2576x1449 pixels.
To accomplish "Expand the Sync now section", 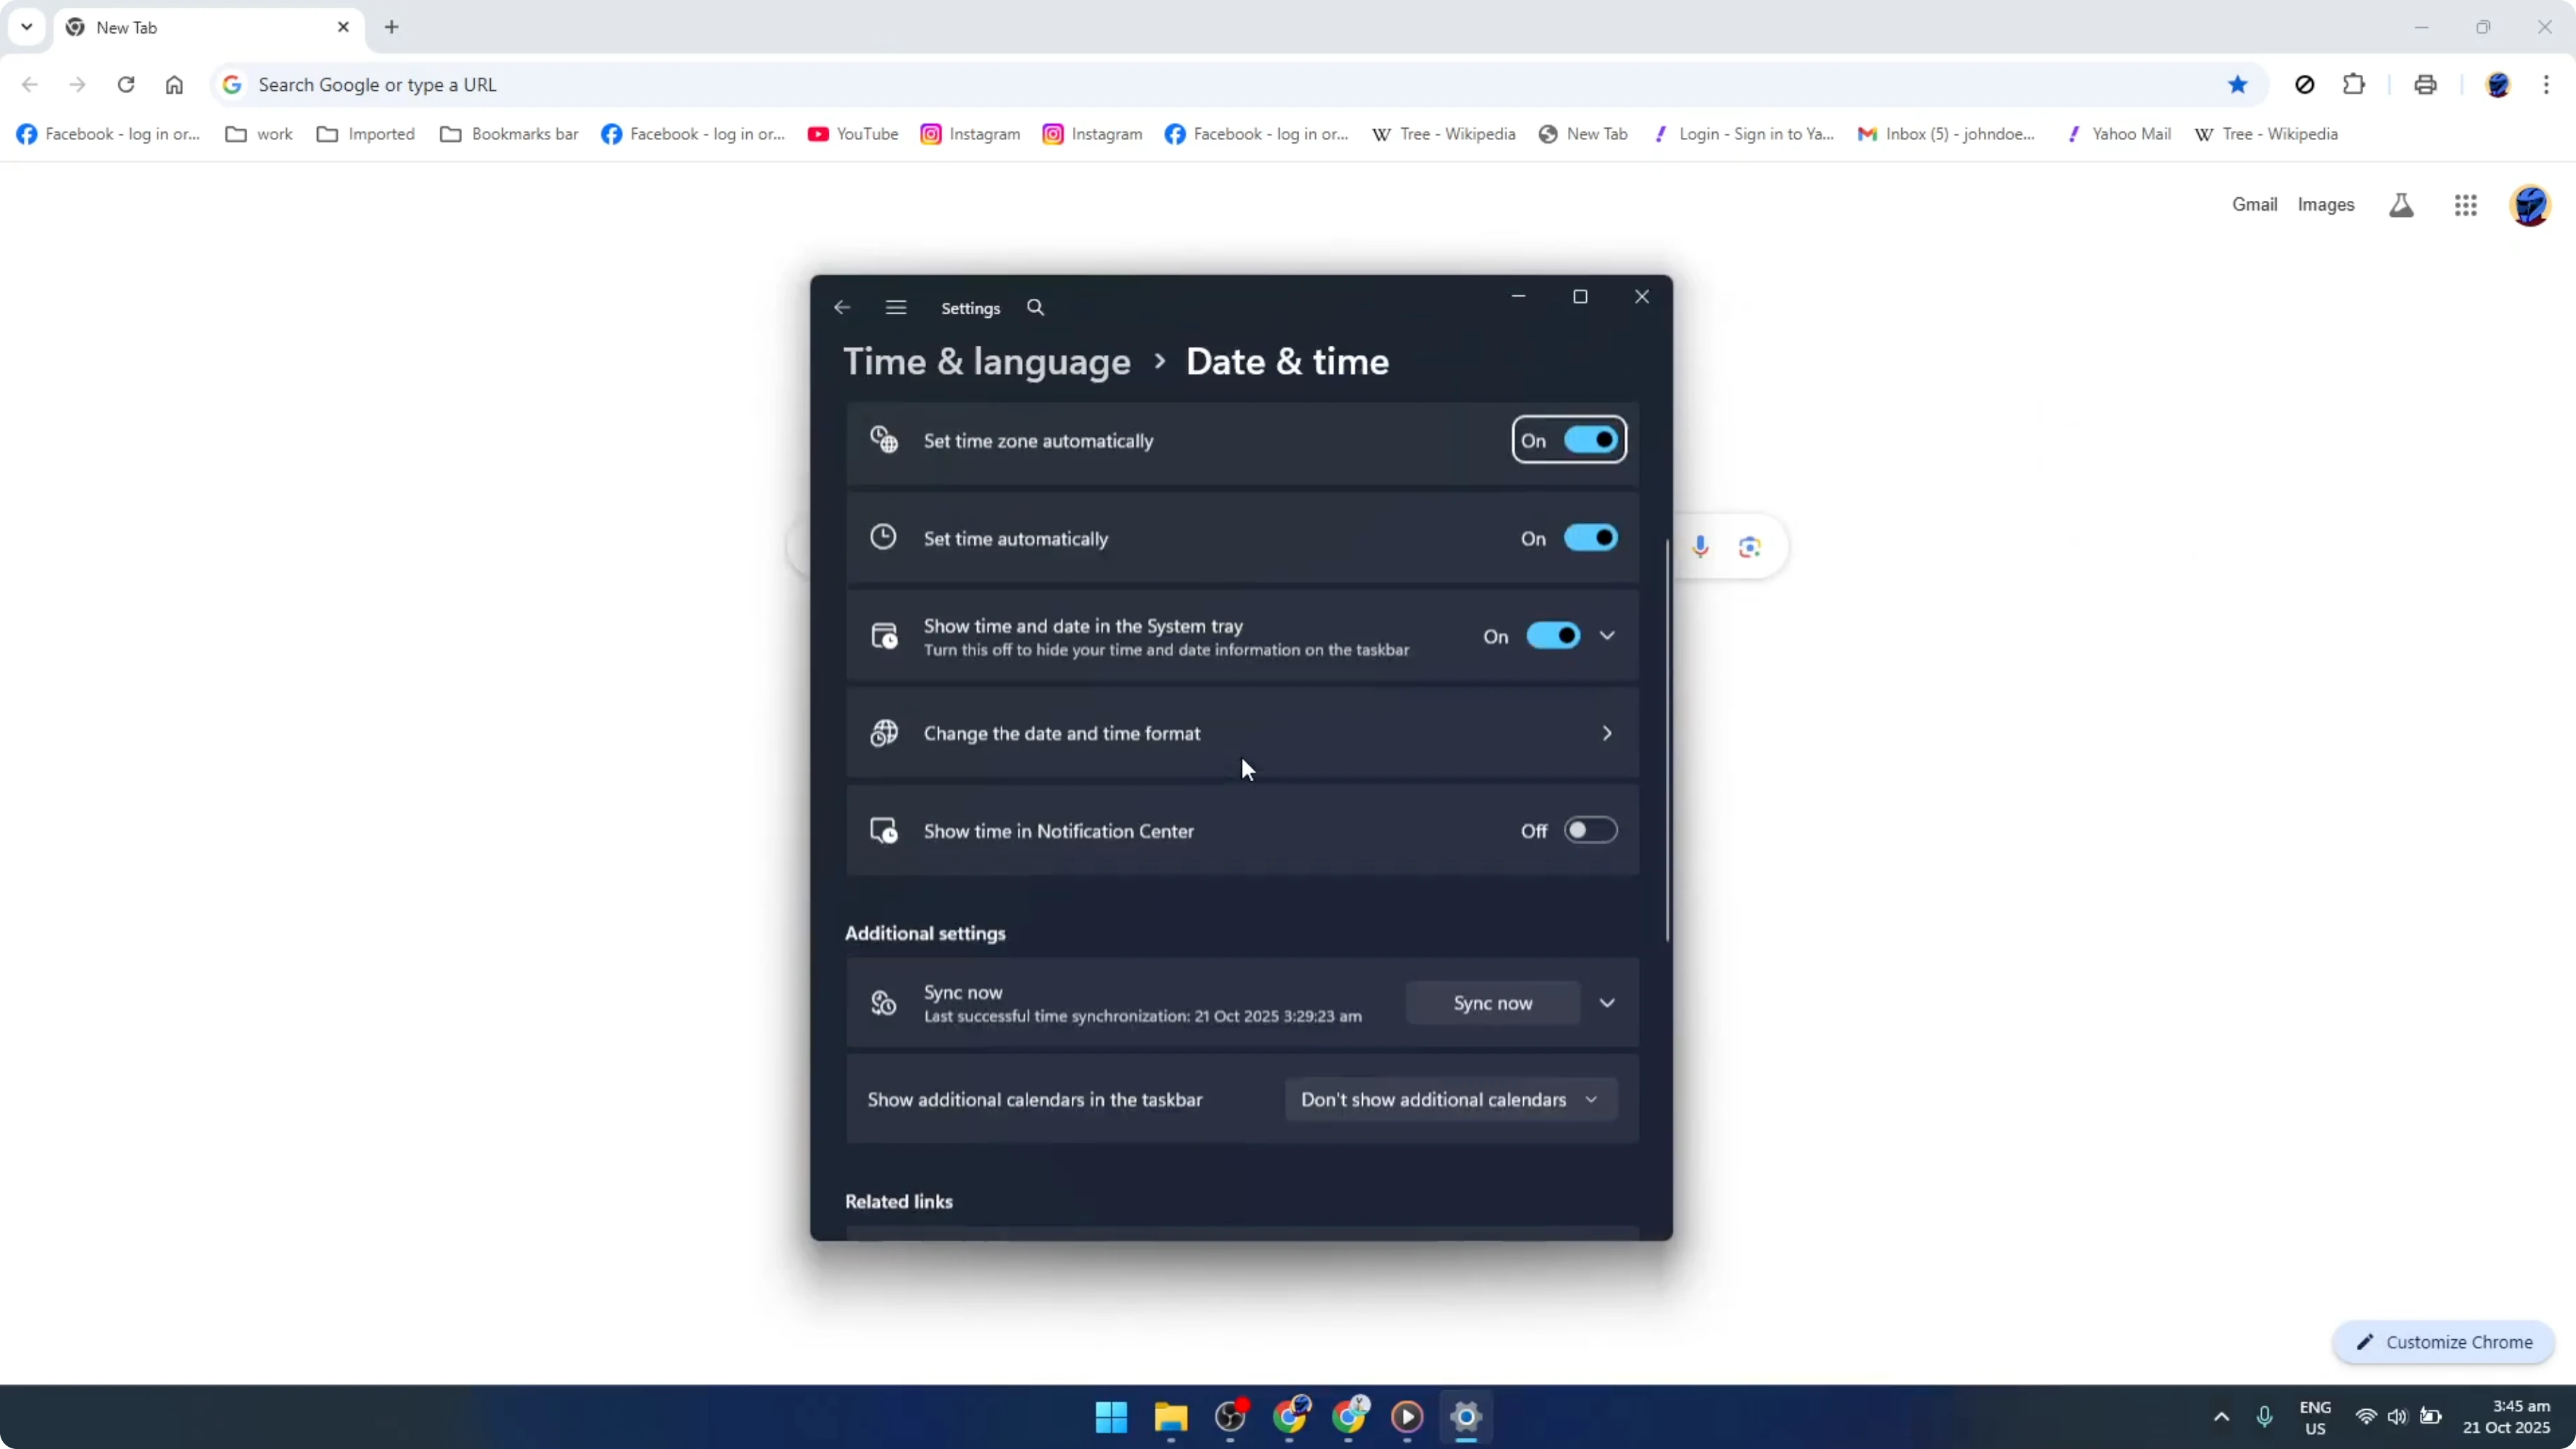I will pos(1607,1003).
